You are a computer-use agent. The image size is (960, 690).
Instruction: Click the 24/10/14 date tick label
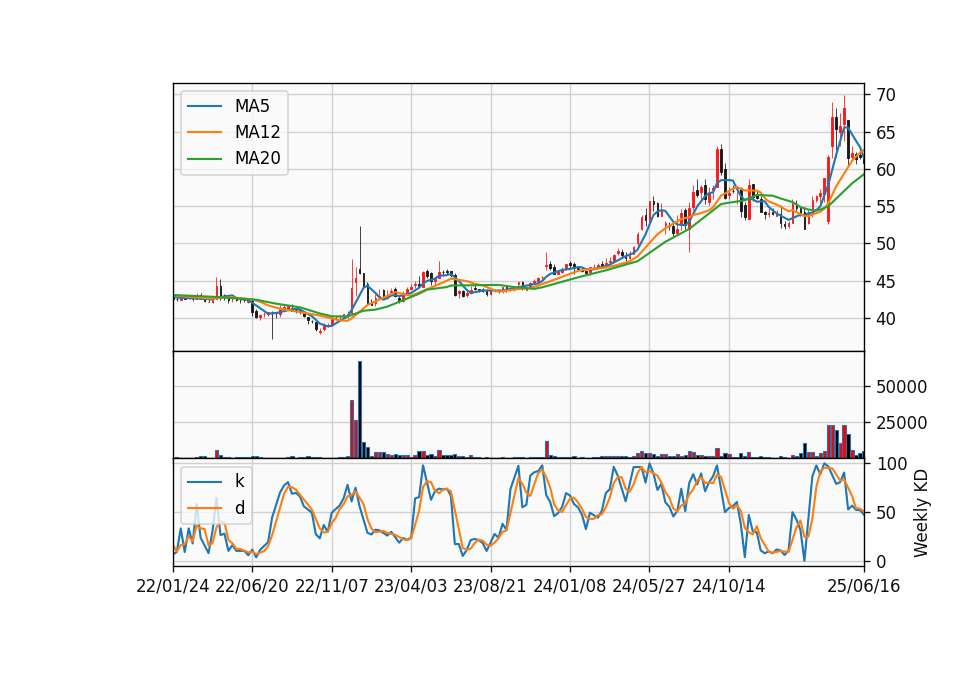[x=729, y=586]
